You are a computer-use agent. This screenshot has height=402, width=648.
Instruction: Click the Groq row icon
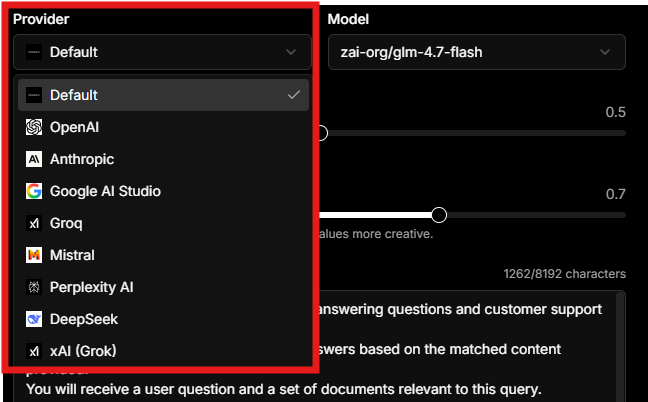[x=34, y=223]
